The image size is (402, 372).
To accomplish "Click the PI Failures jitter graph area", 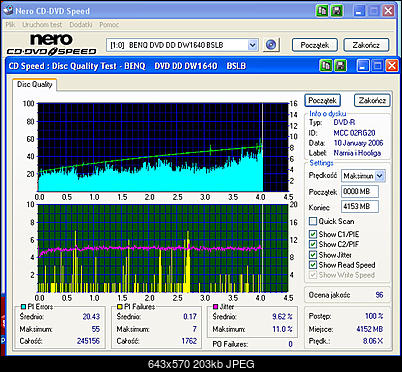I will (x=163, y=248).
